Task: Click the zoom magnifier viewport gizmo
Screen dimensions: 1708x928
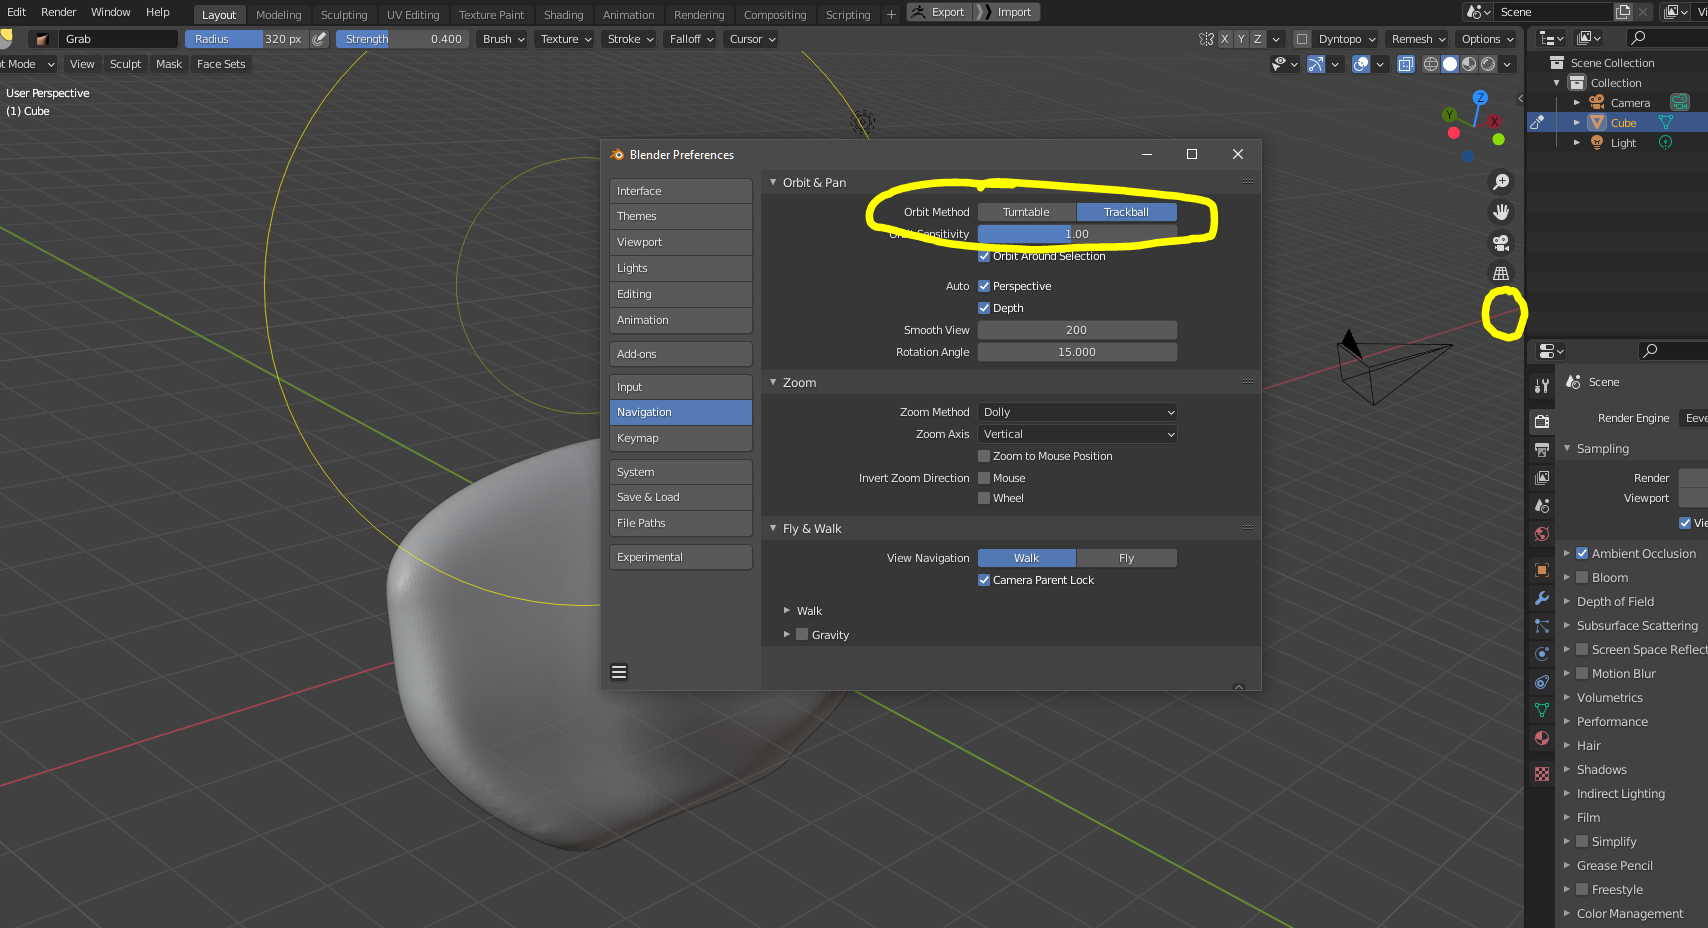Action: pyautogui.click(x=1501, y=182)
